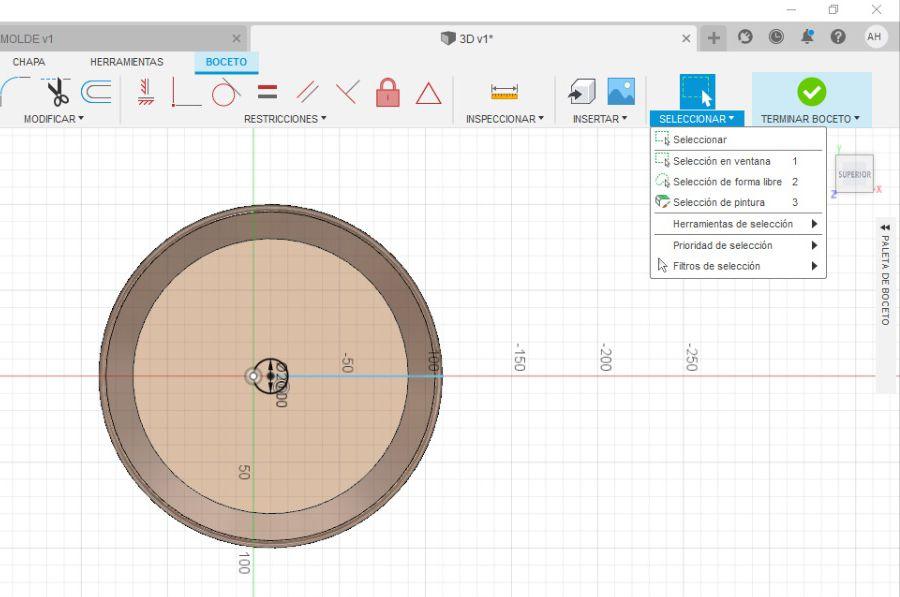Select the Trim scissors tool

pyautogui.click(x=57, y=92)
